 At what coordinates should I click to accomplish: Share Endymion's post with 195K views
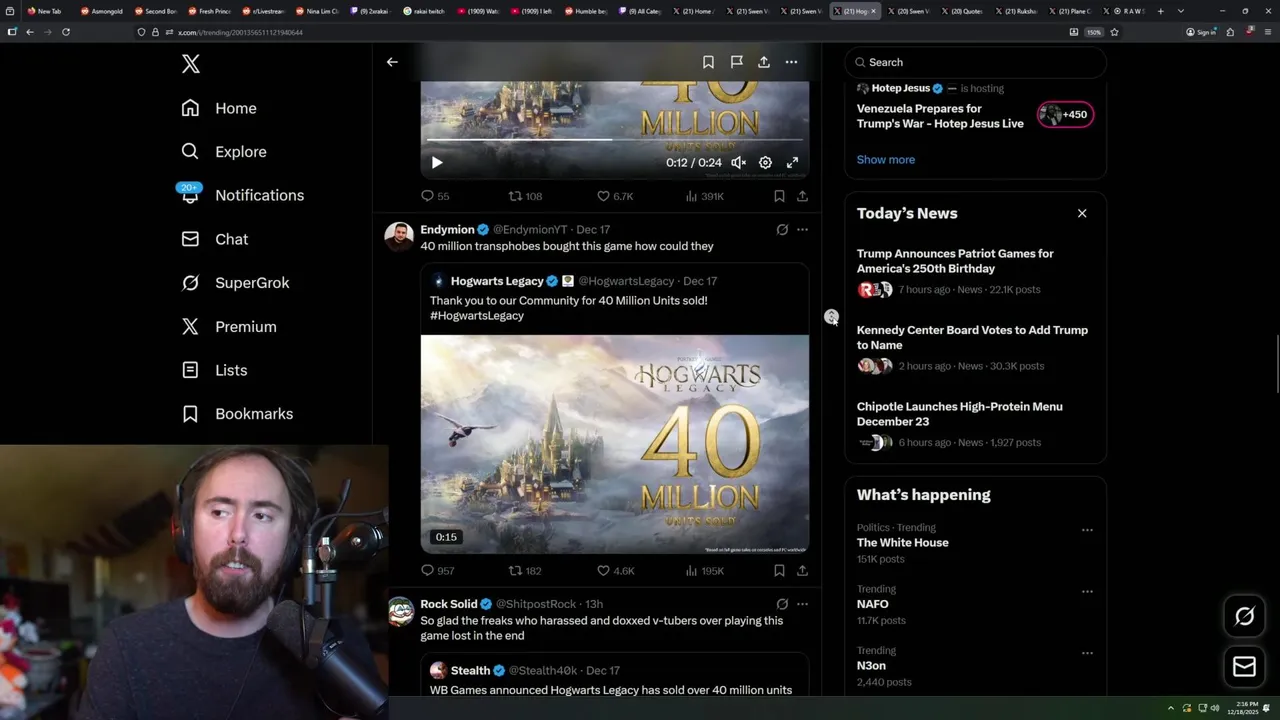[802, 571]
